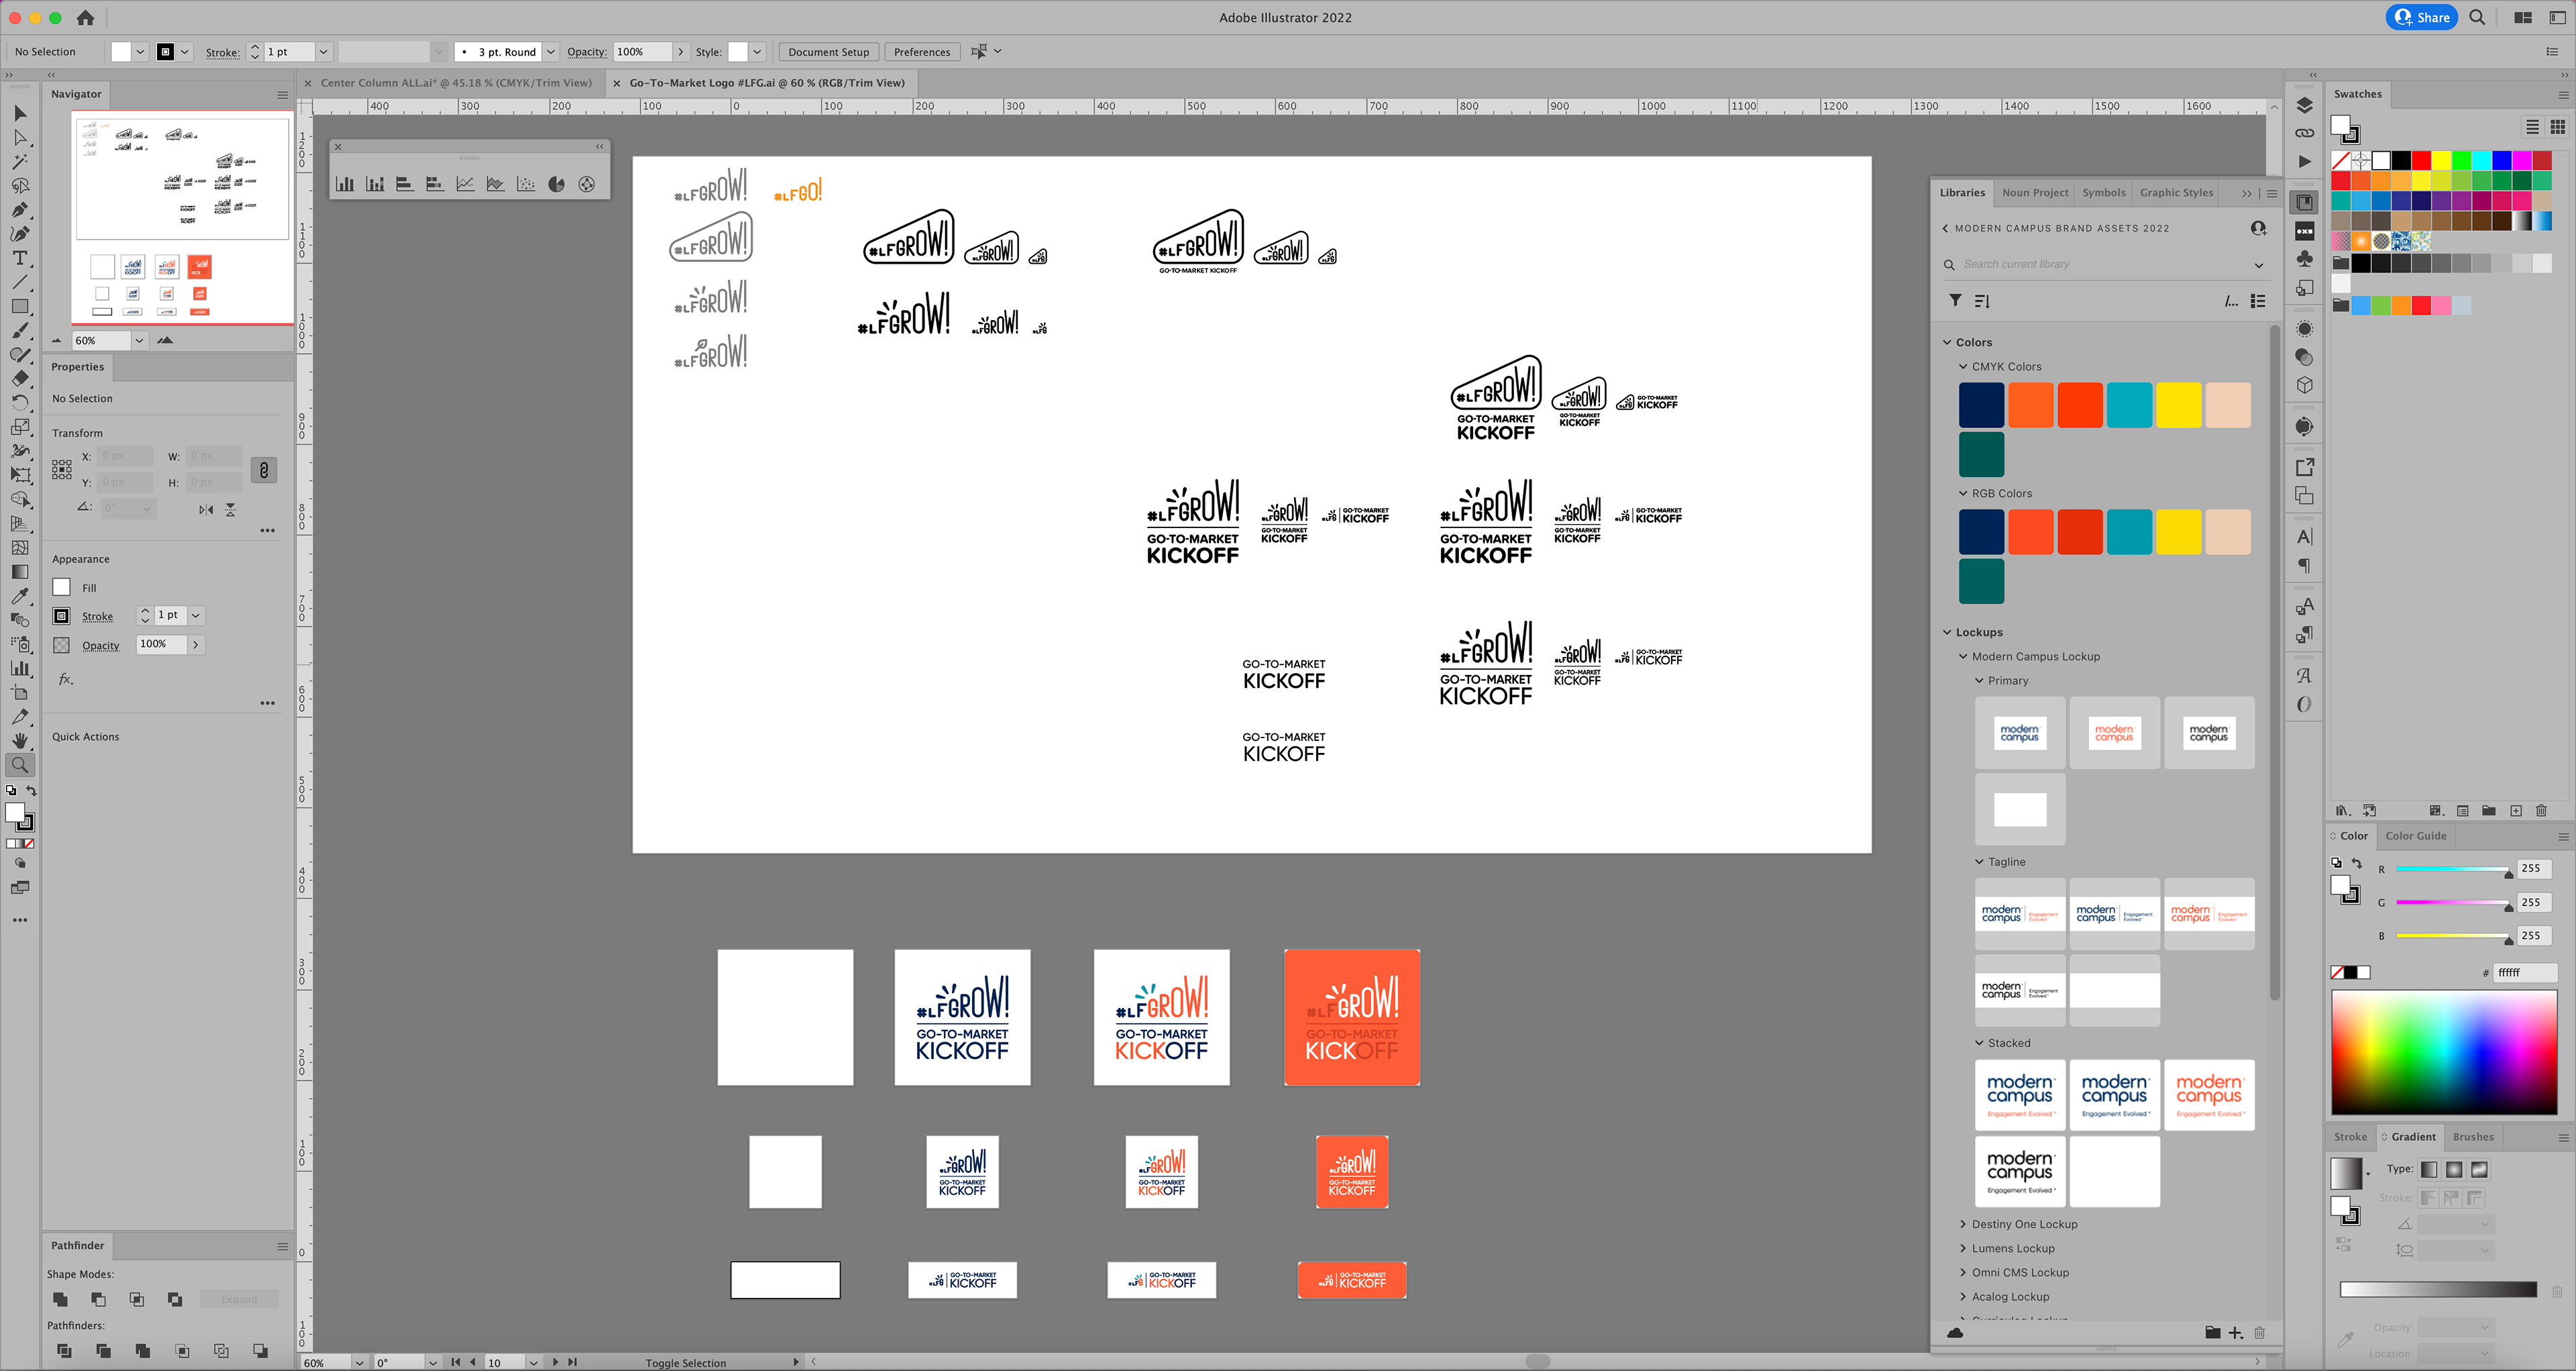Viewport: 2576px width, 1371px height.
Task: Expand the Lumens Lockup group
Action: pos(1963,1248)
